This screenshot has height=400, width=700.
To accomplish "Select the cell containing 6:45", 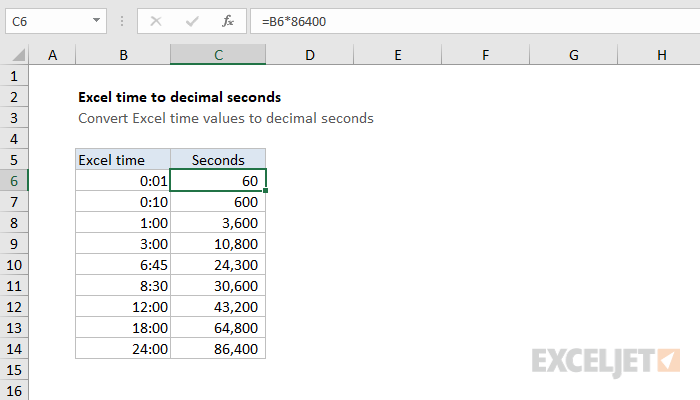I will (123, 265).
